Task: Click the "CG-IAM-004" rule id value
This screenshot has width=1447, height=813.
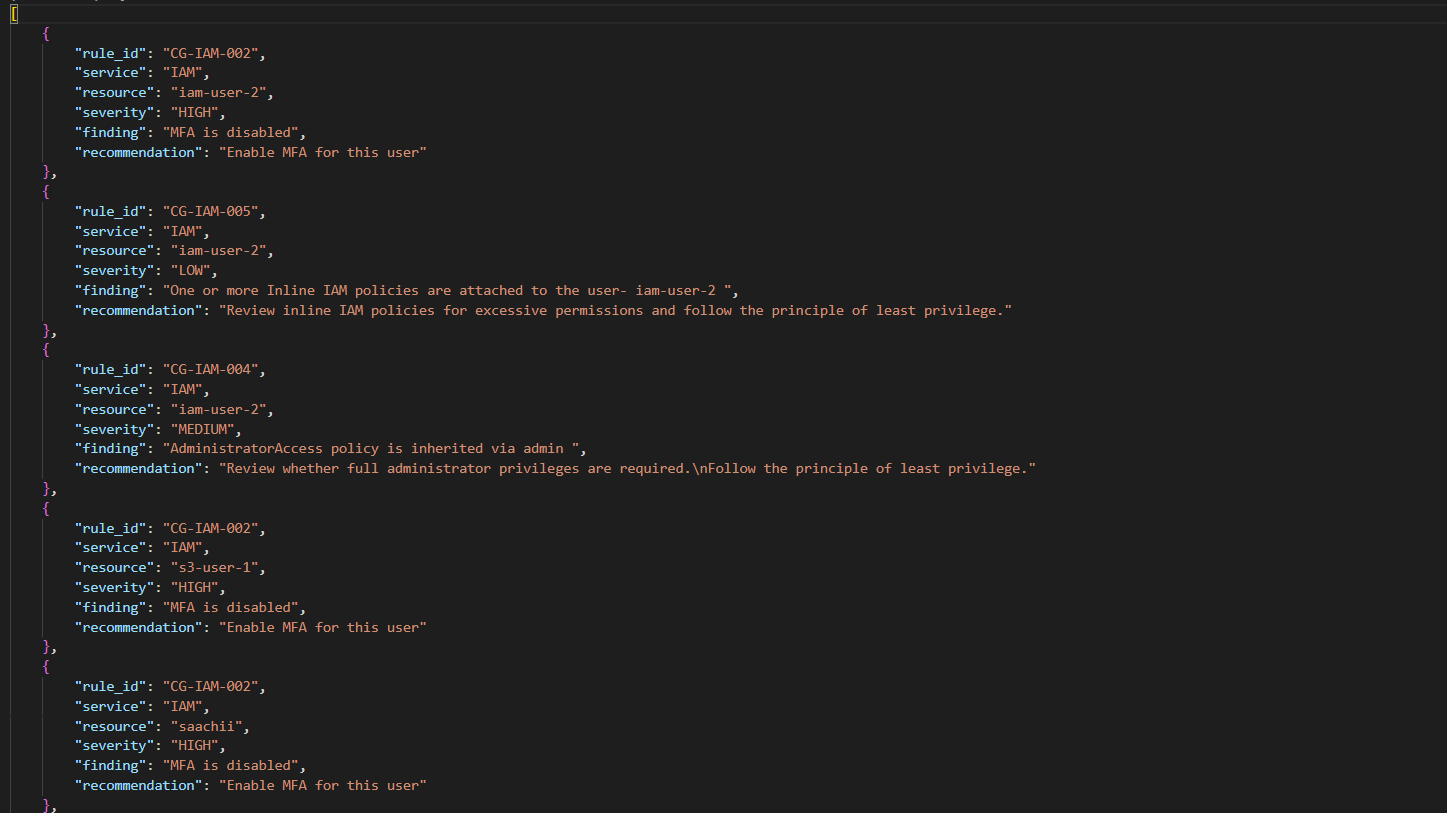Action: point(210,369)
